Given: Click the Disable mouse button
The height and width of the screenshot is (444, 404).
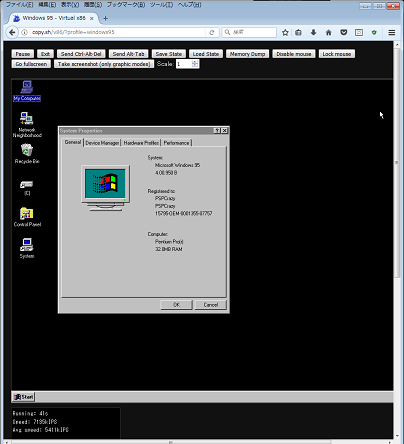Looking at the screenshot, I should tap(294, 54).
